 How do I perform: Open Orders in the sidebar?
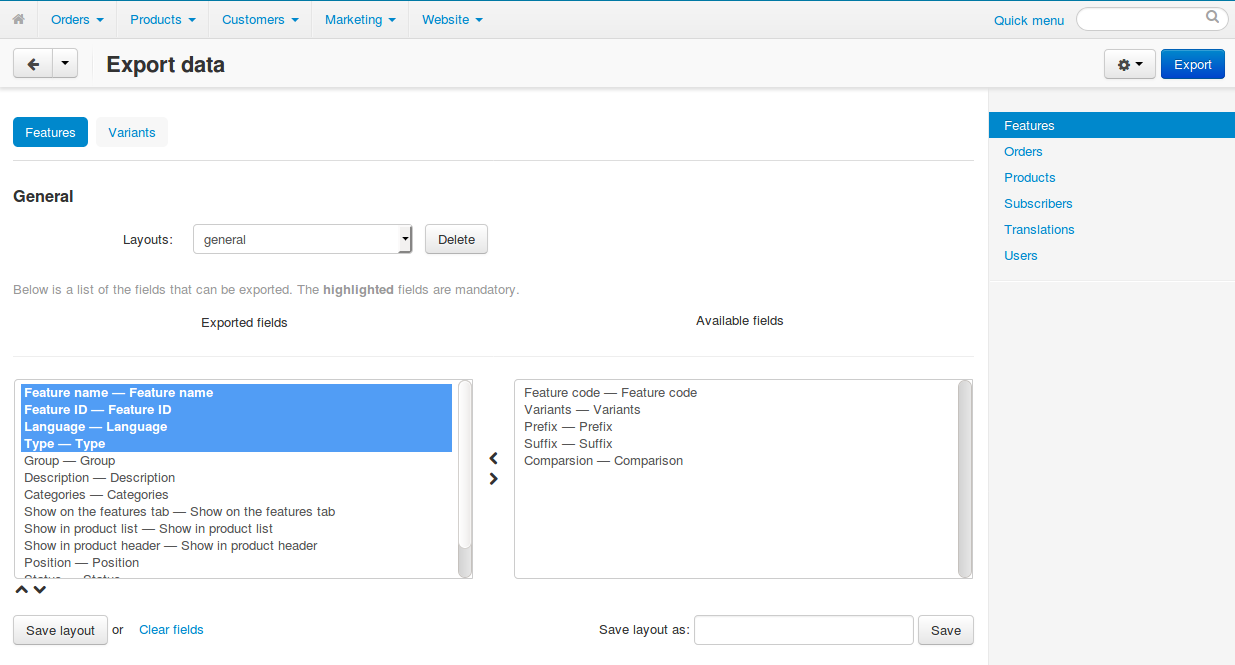pos(1023,152)
